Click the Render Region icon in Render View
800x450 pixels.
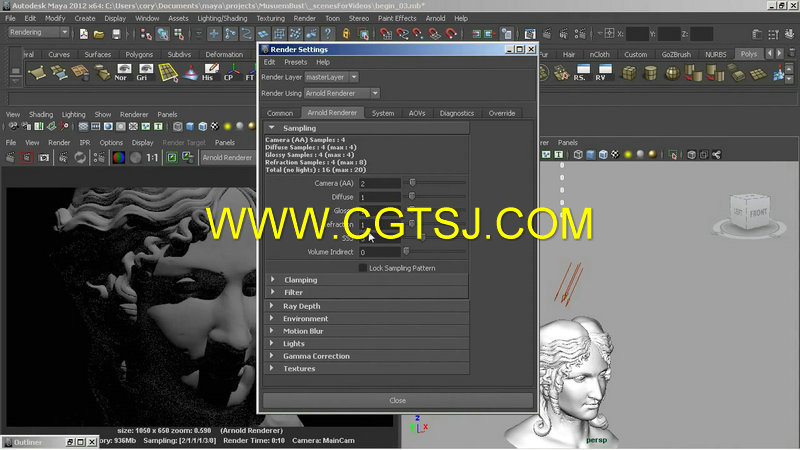click(27, 158)
